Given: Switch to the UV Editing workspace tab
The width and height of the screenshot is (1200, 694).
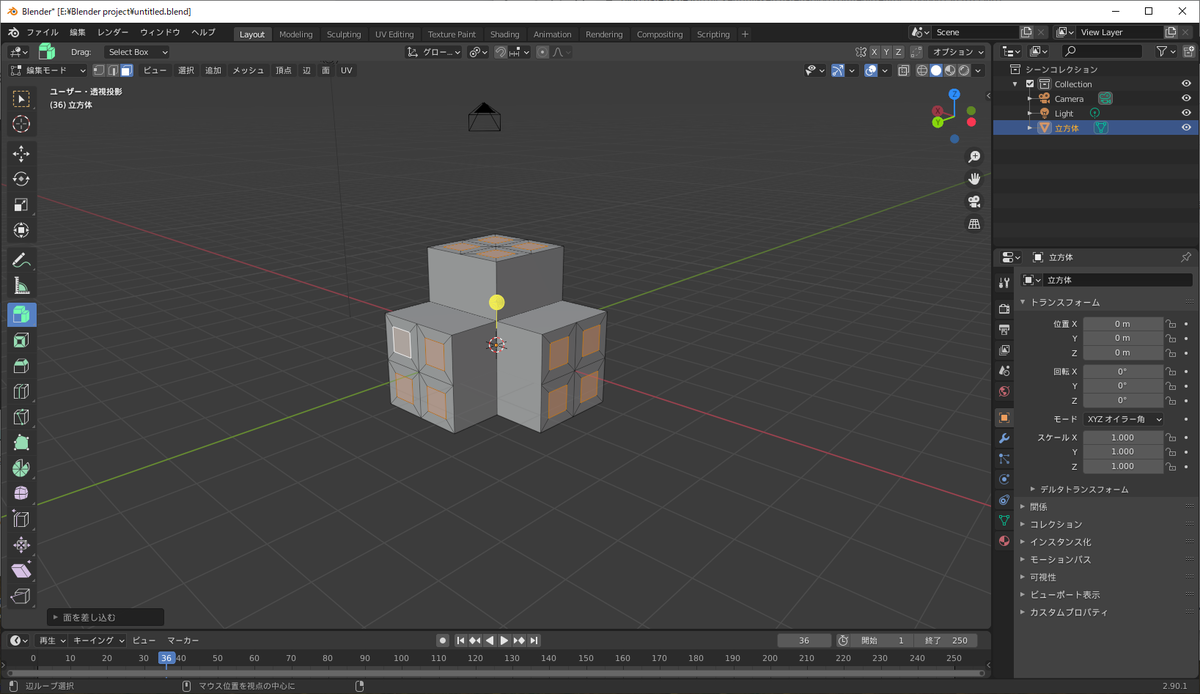Looking at the screenshot, I should [394, 34].
